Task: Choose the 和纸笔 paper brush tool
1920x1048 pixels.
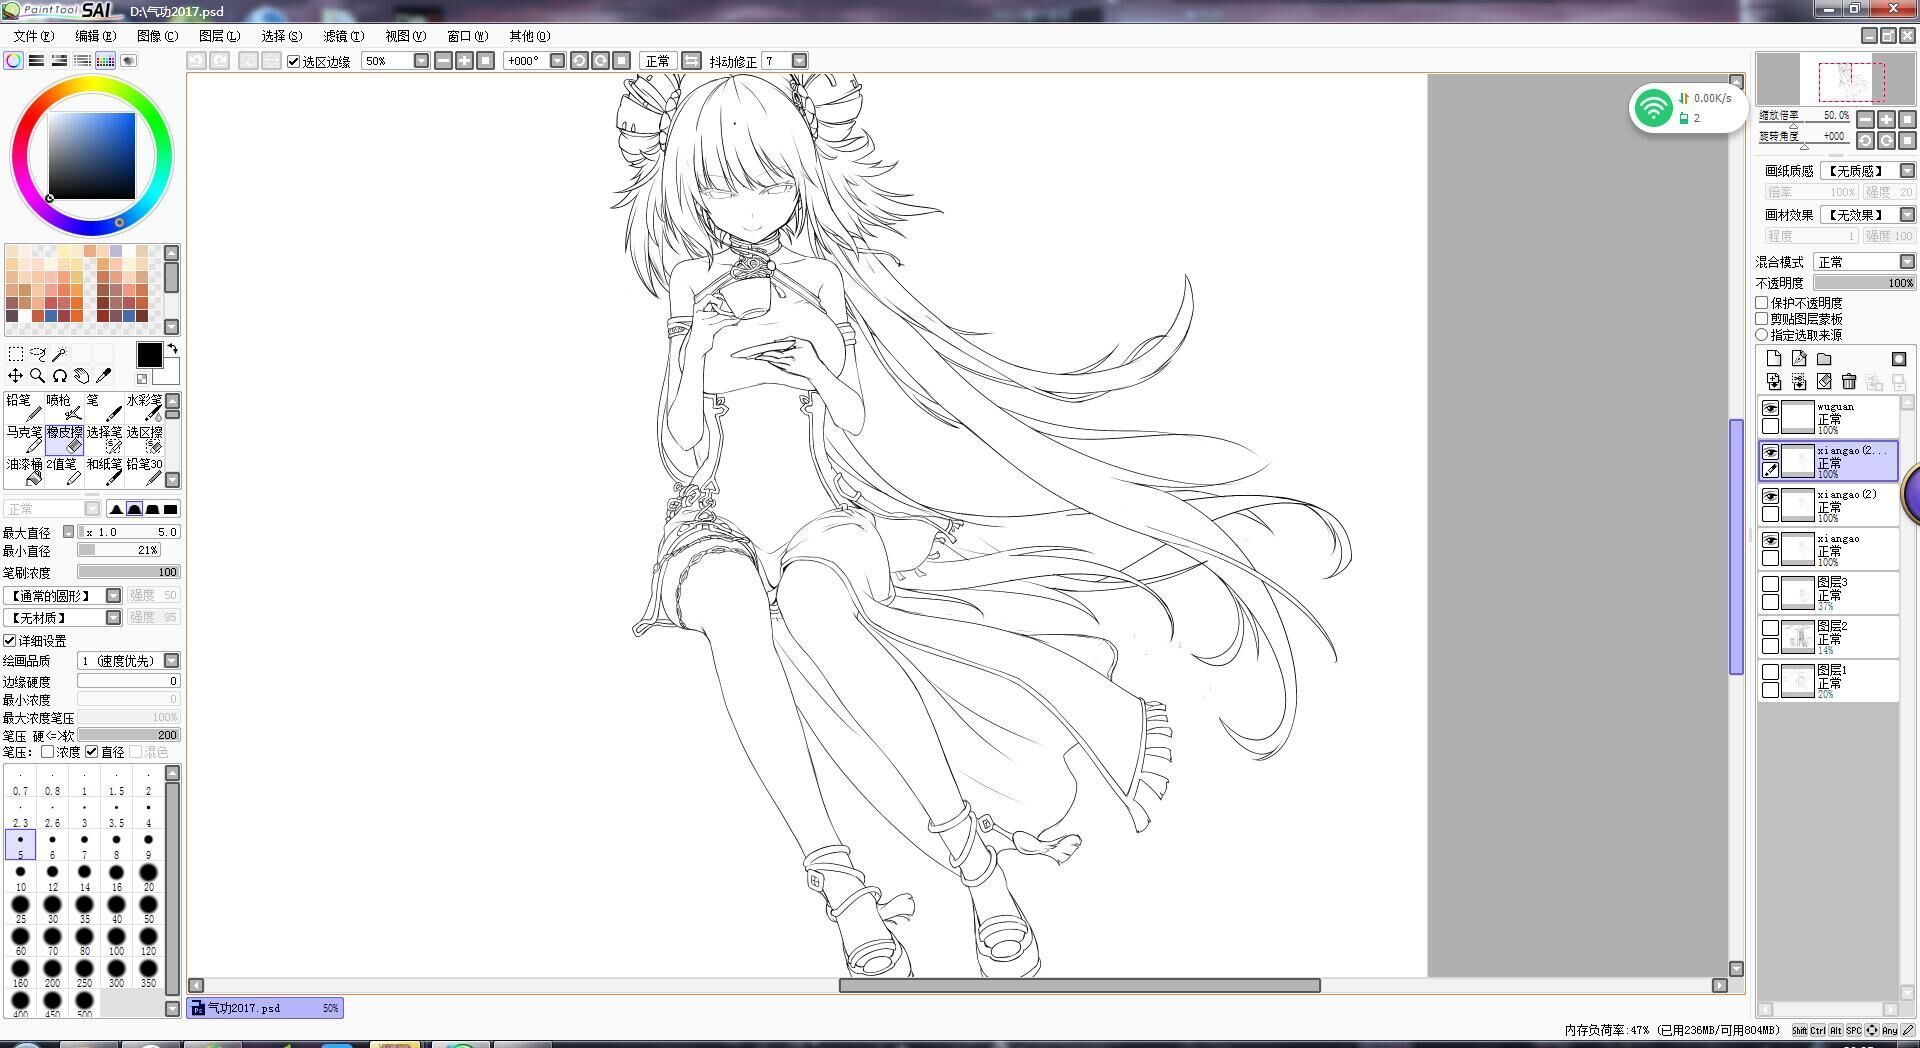Action: pyautogui.click(x=104, y=471)
